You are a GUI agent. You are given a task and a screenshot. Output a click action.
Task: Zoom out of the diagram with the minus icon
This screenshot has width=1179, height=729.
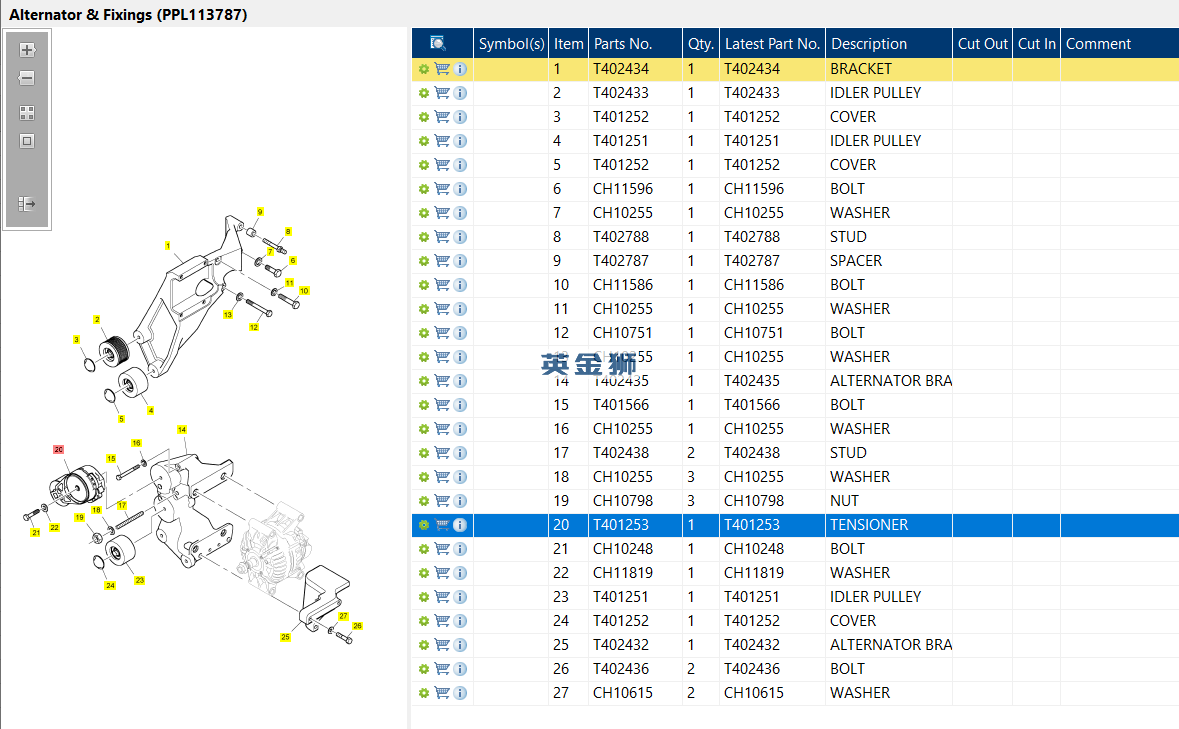[27, 78]
